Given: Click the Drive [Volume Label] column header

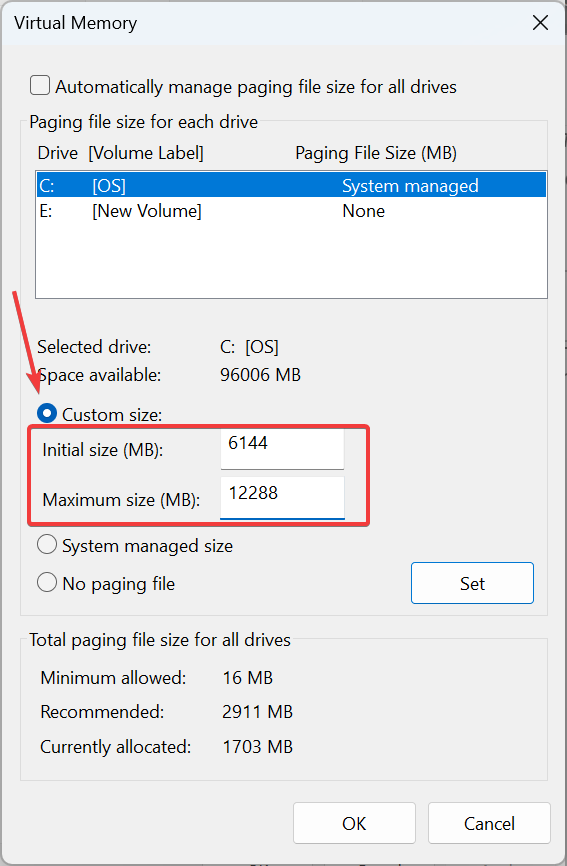Looking at the screenshot, I should (120, 153).
